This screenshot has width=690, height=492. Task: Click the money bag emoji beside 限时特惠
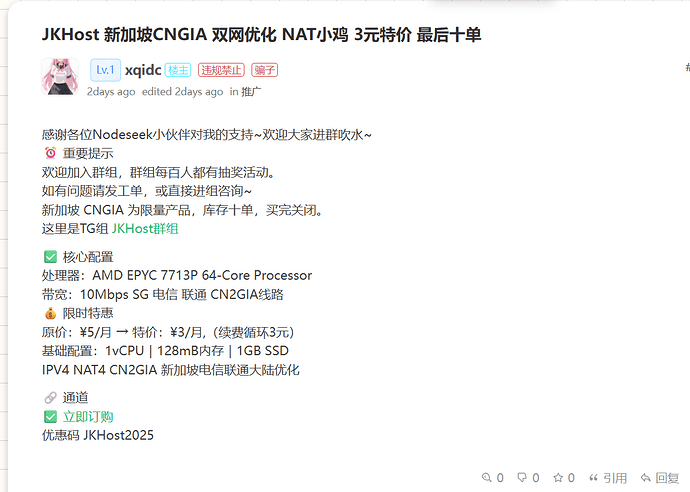coord(51,313)
